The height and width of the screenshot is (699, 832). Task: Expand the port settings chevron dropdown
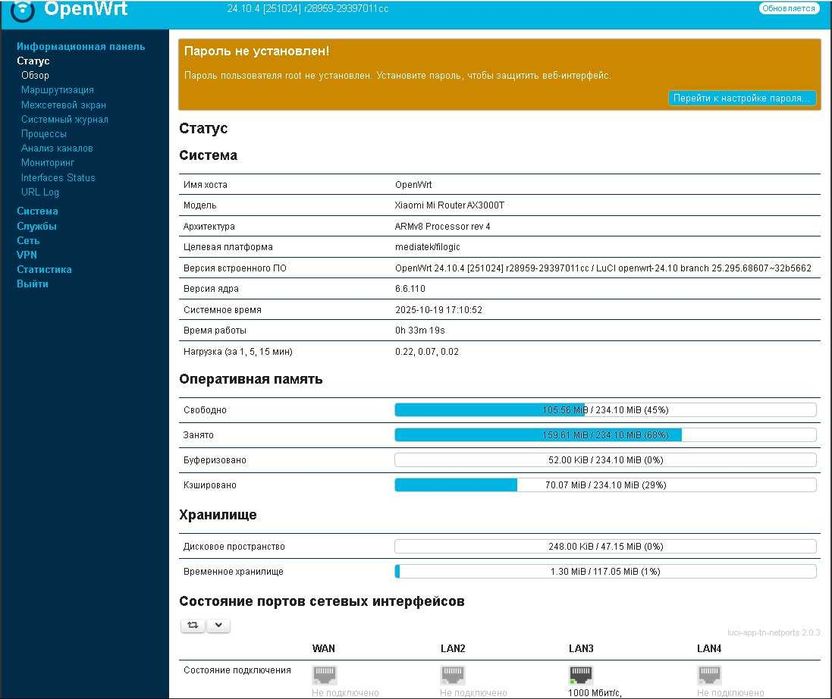[x=218, y=625]
